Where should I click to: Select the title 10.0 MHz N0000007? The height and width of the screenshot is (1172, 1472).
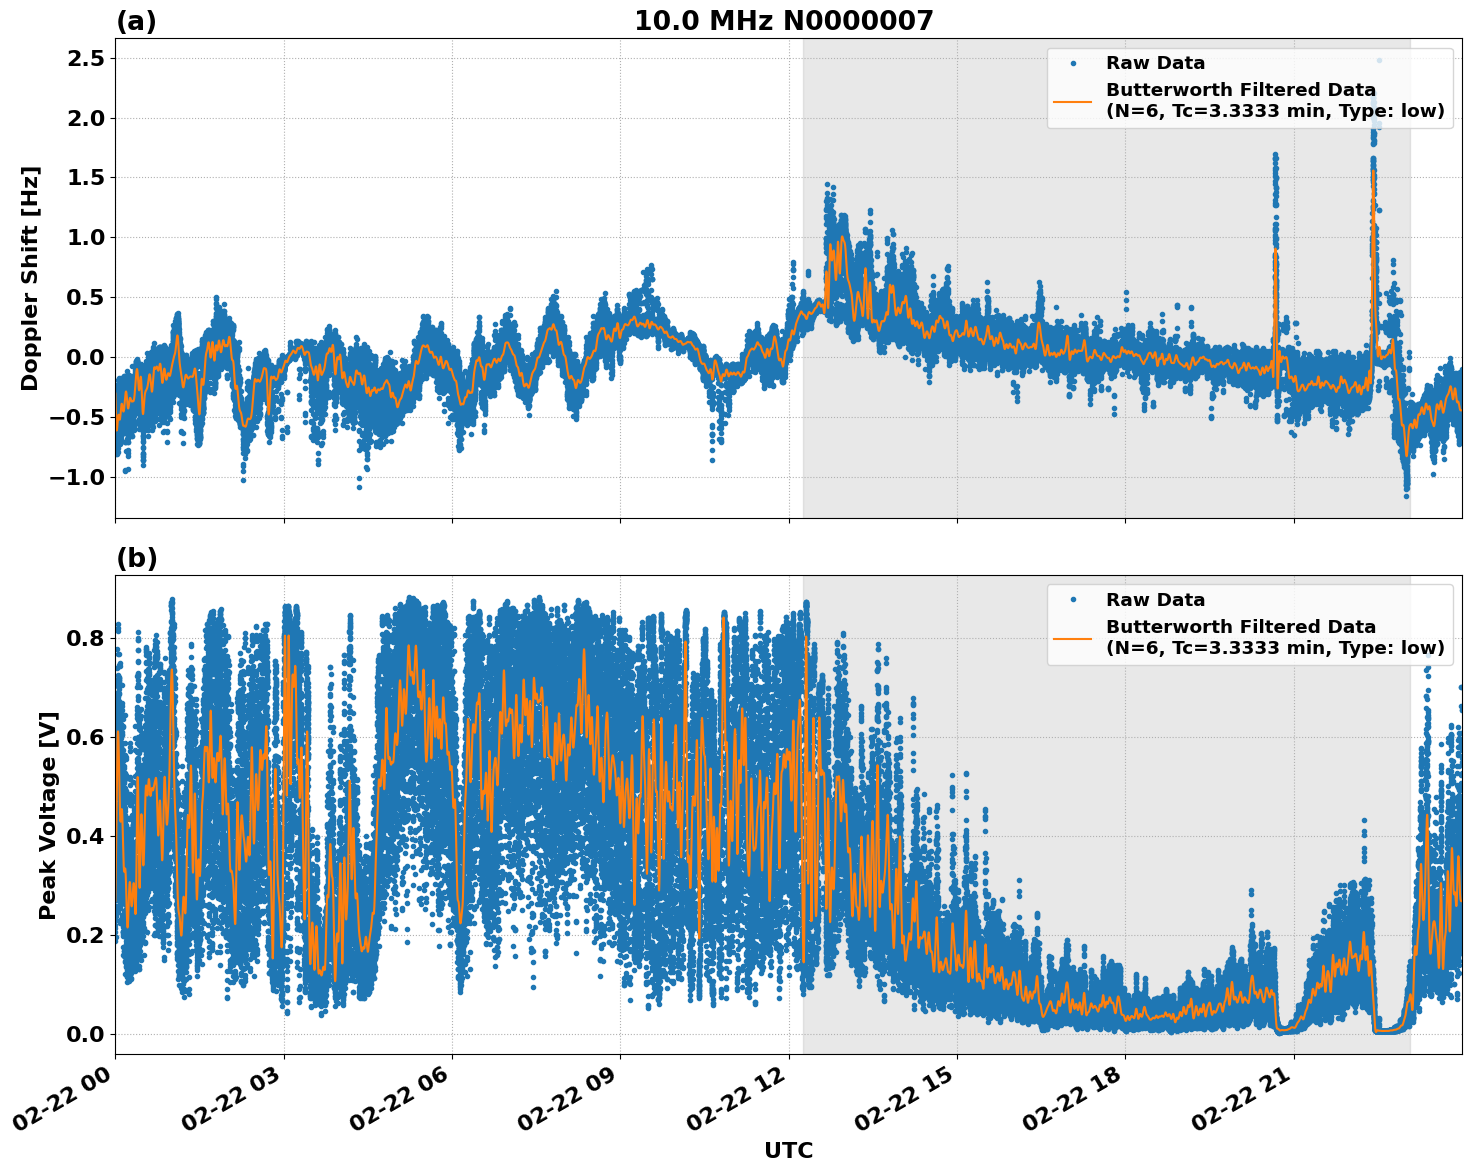[783, 18]
